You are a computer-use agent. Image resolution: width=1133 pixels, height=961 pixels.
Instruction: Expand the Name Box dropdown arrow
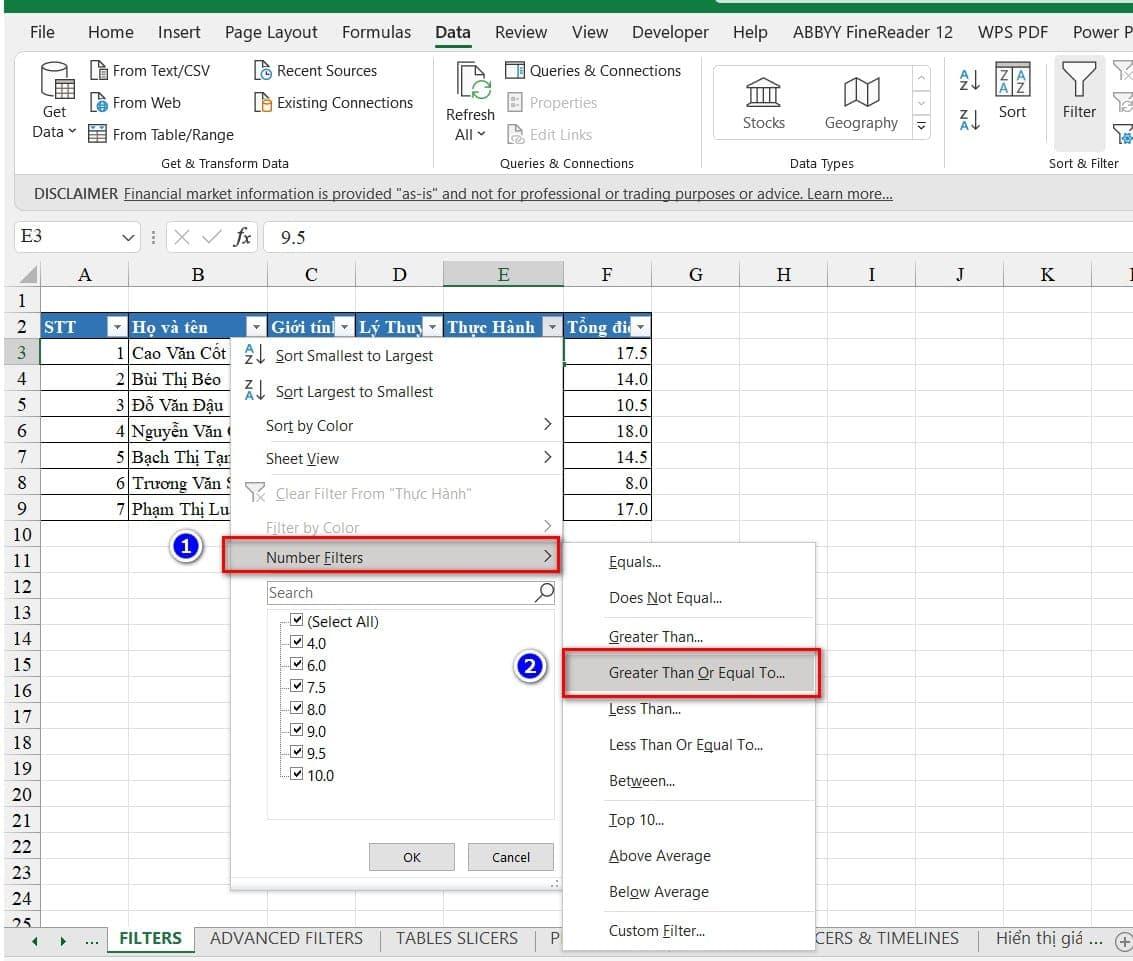pos(128,237)
